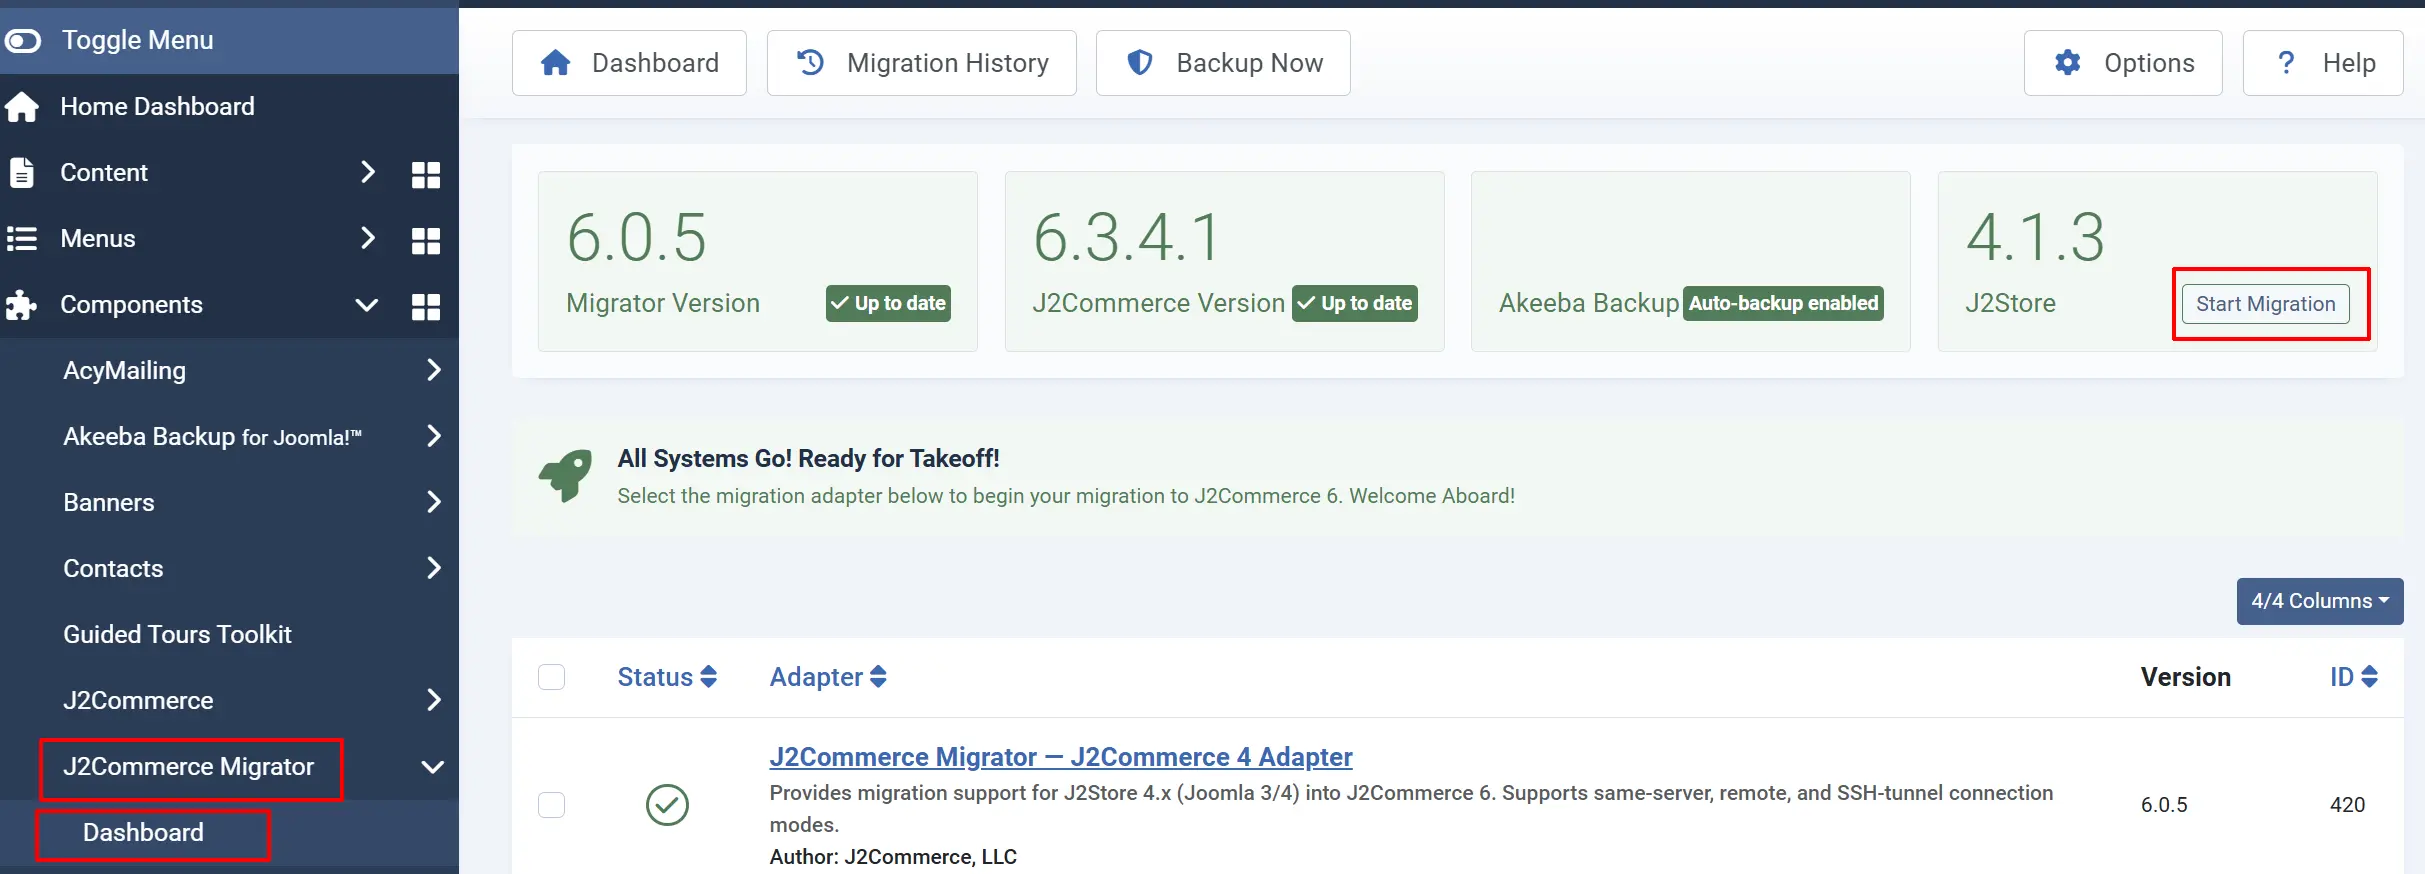
Task: Click the adapter ID value 420
Action: point(2347,805)
